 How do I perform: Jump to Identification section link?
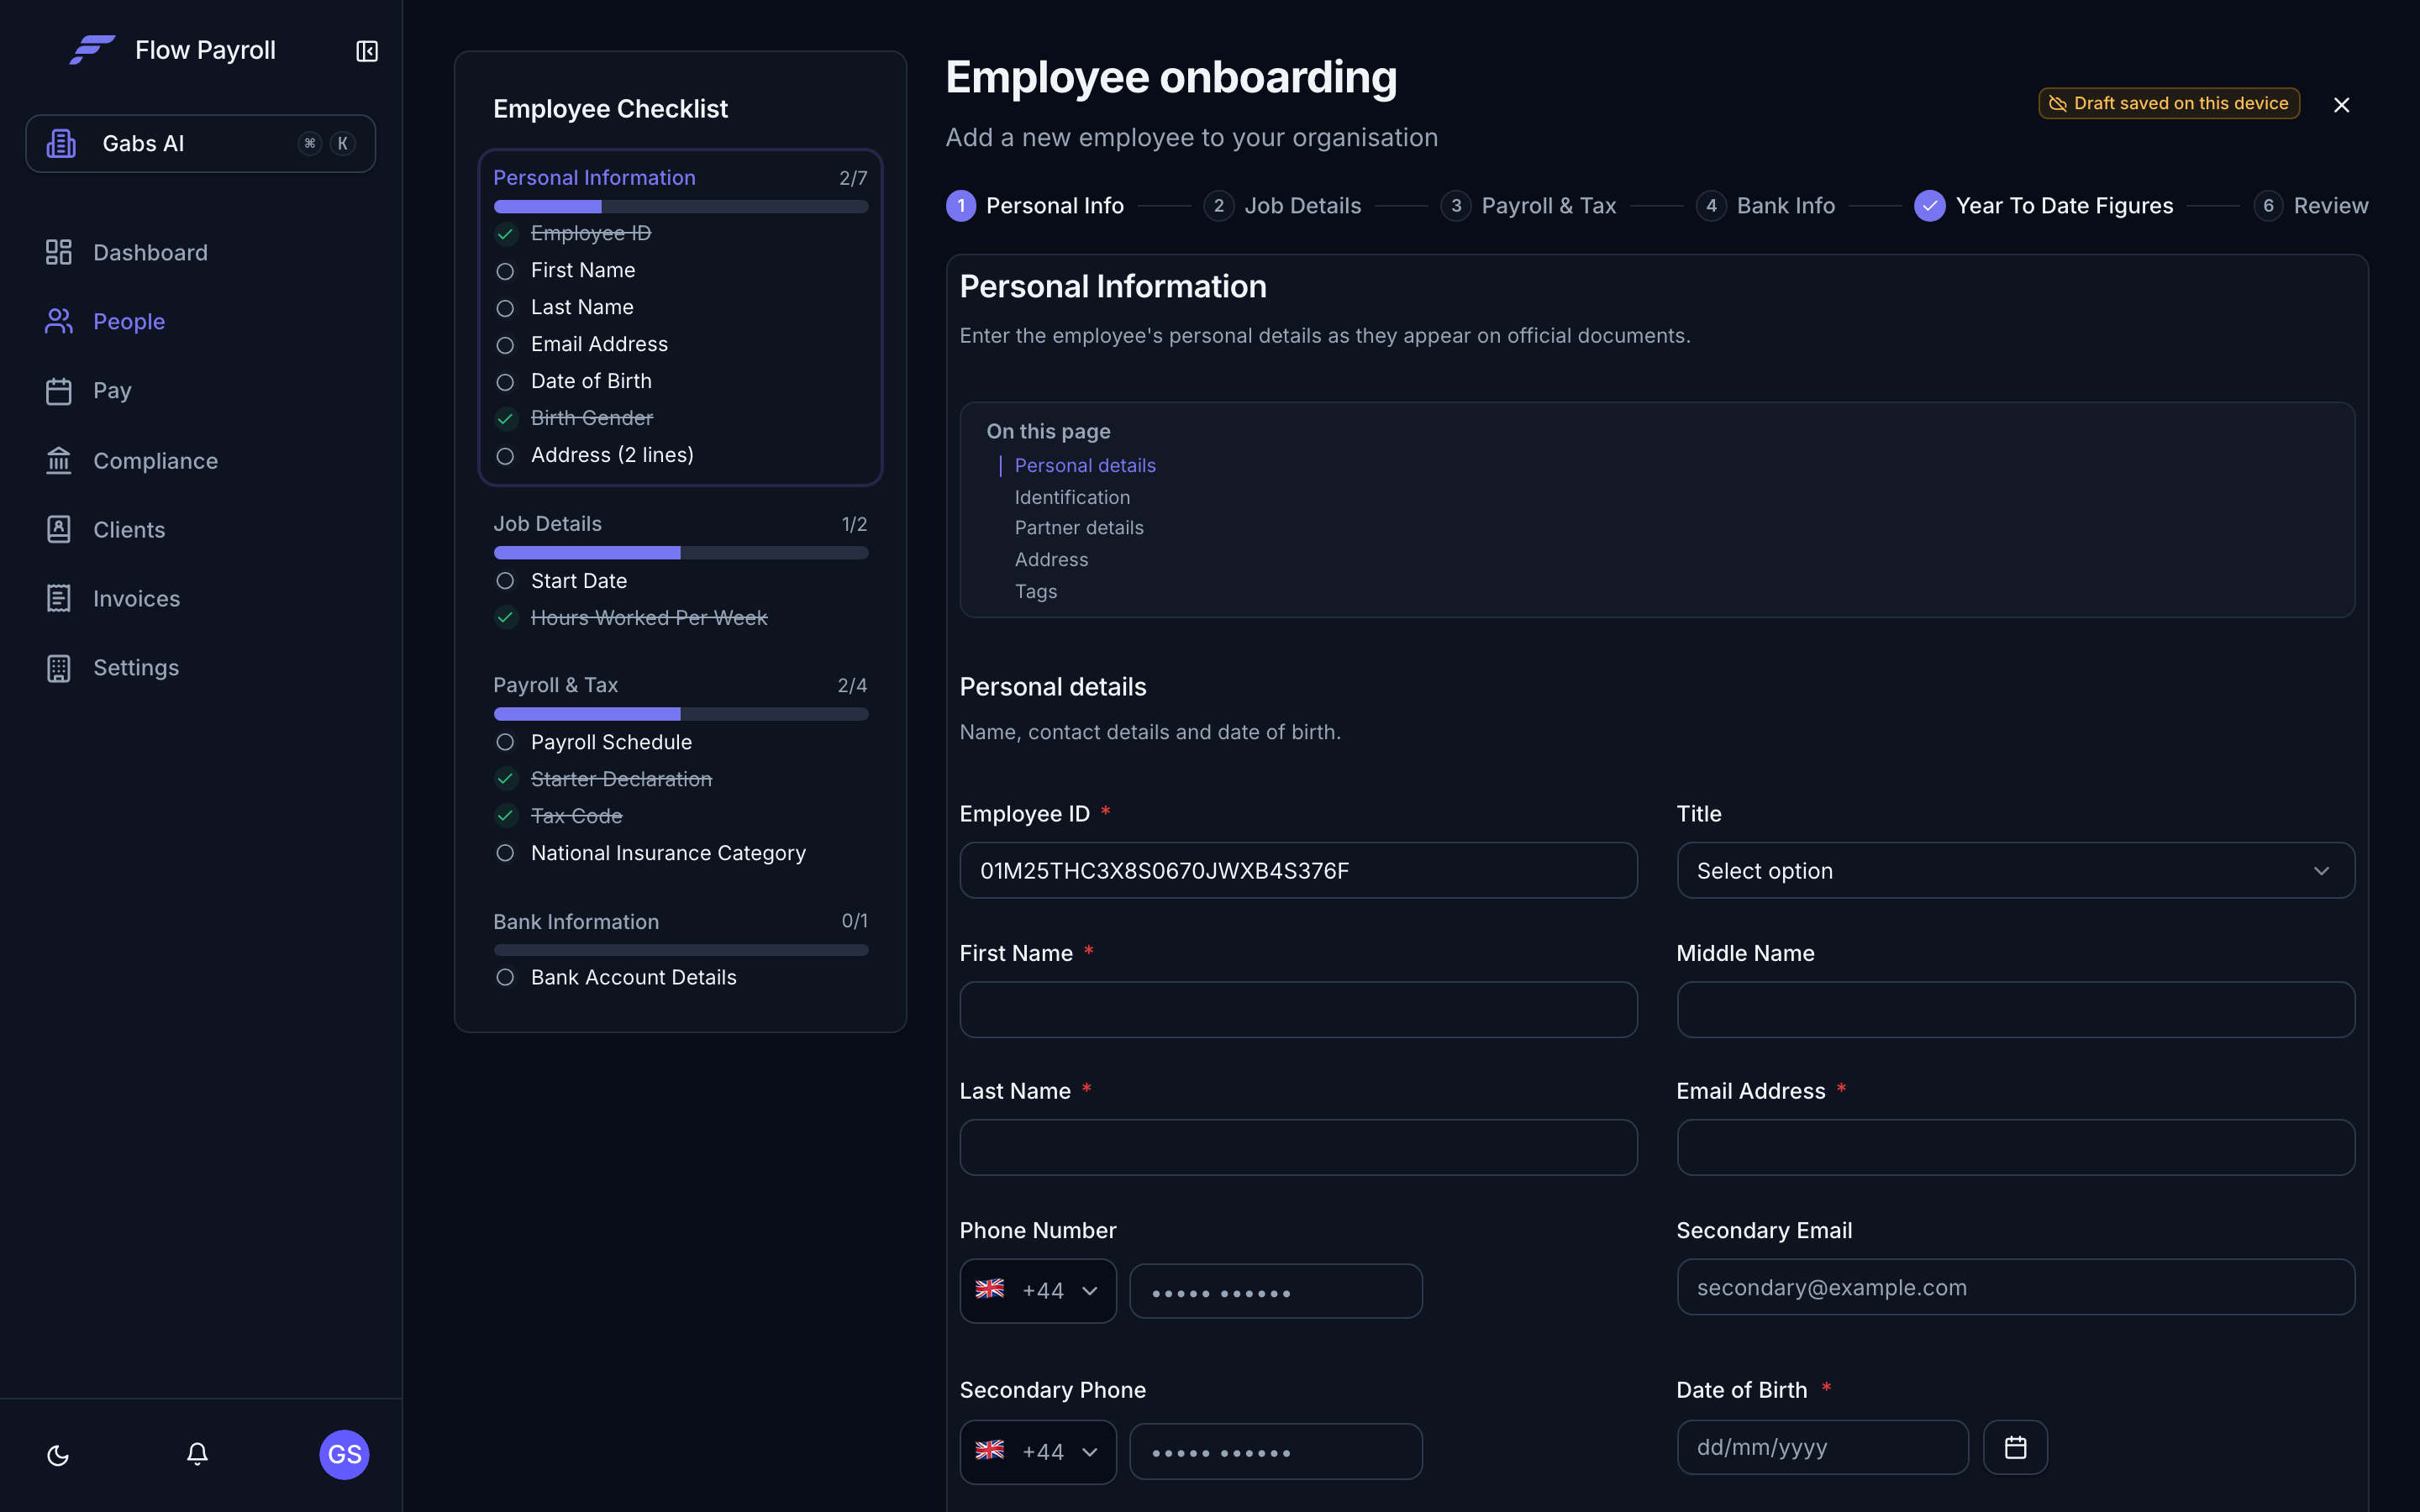click(x=1072, y=497)
